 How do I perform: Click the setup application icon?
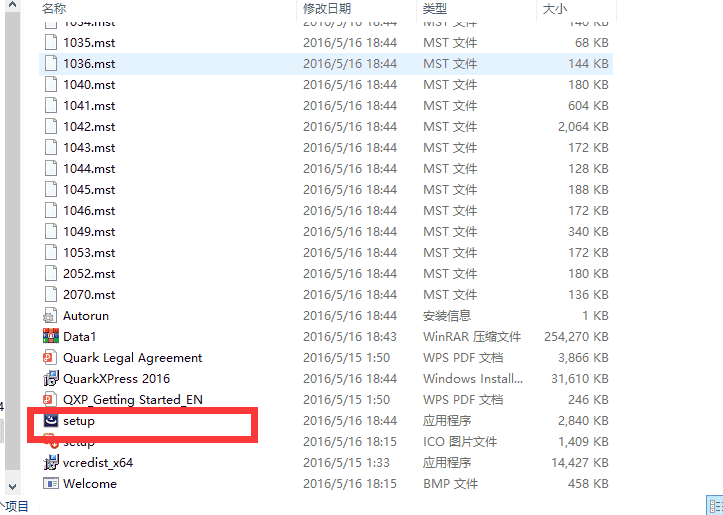pos(51,420)
